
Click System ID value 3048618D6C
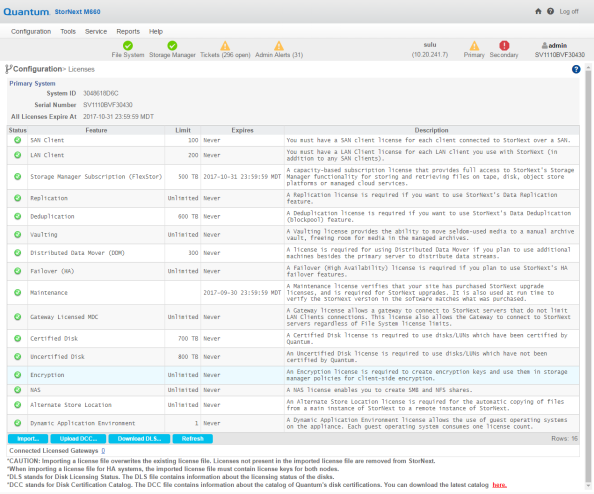[x=100, y=93]
